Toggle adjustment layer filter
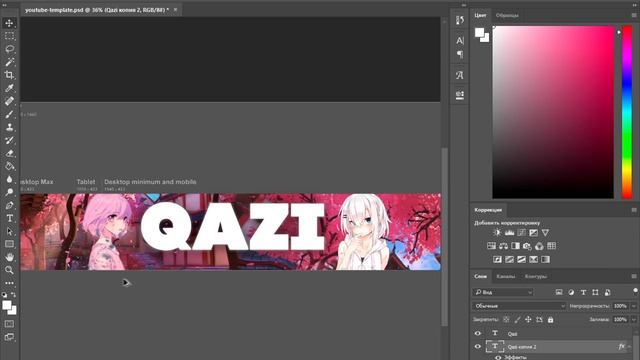 tap(571, 292)
